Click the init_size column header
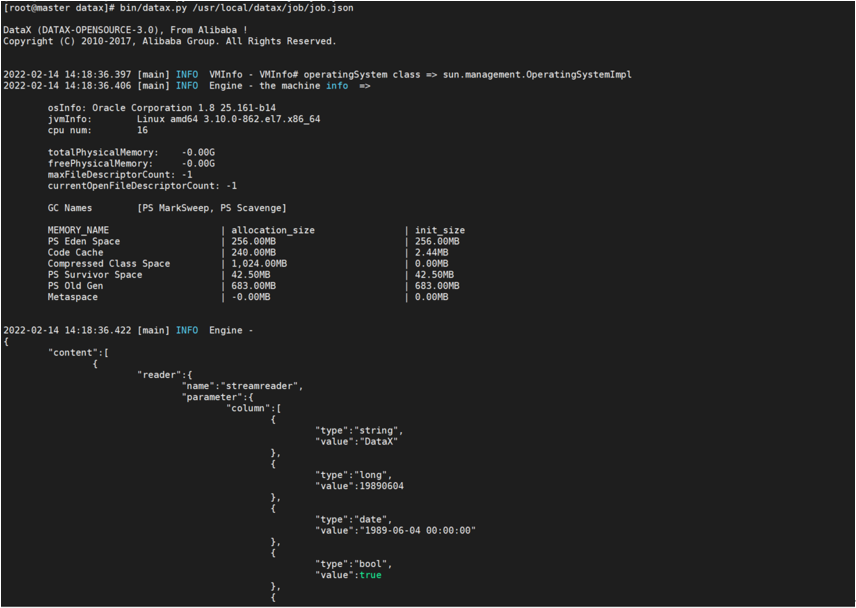 [439, 230]
